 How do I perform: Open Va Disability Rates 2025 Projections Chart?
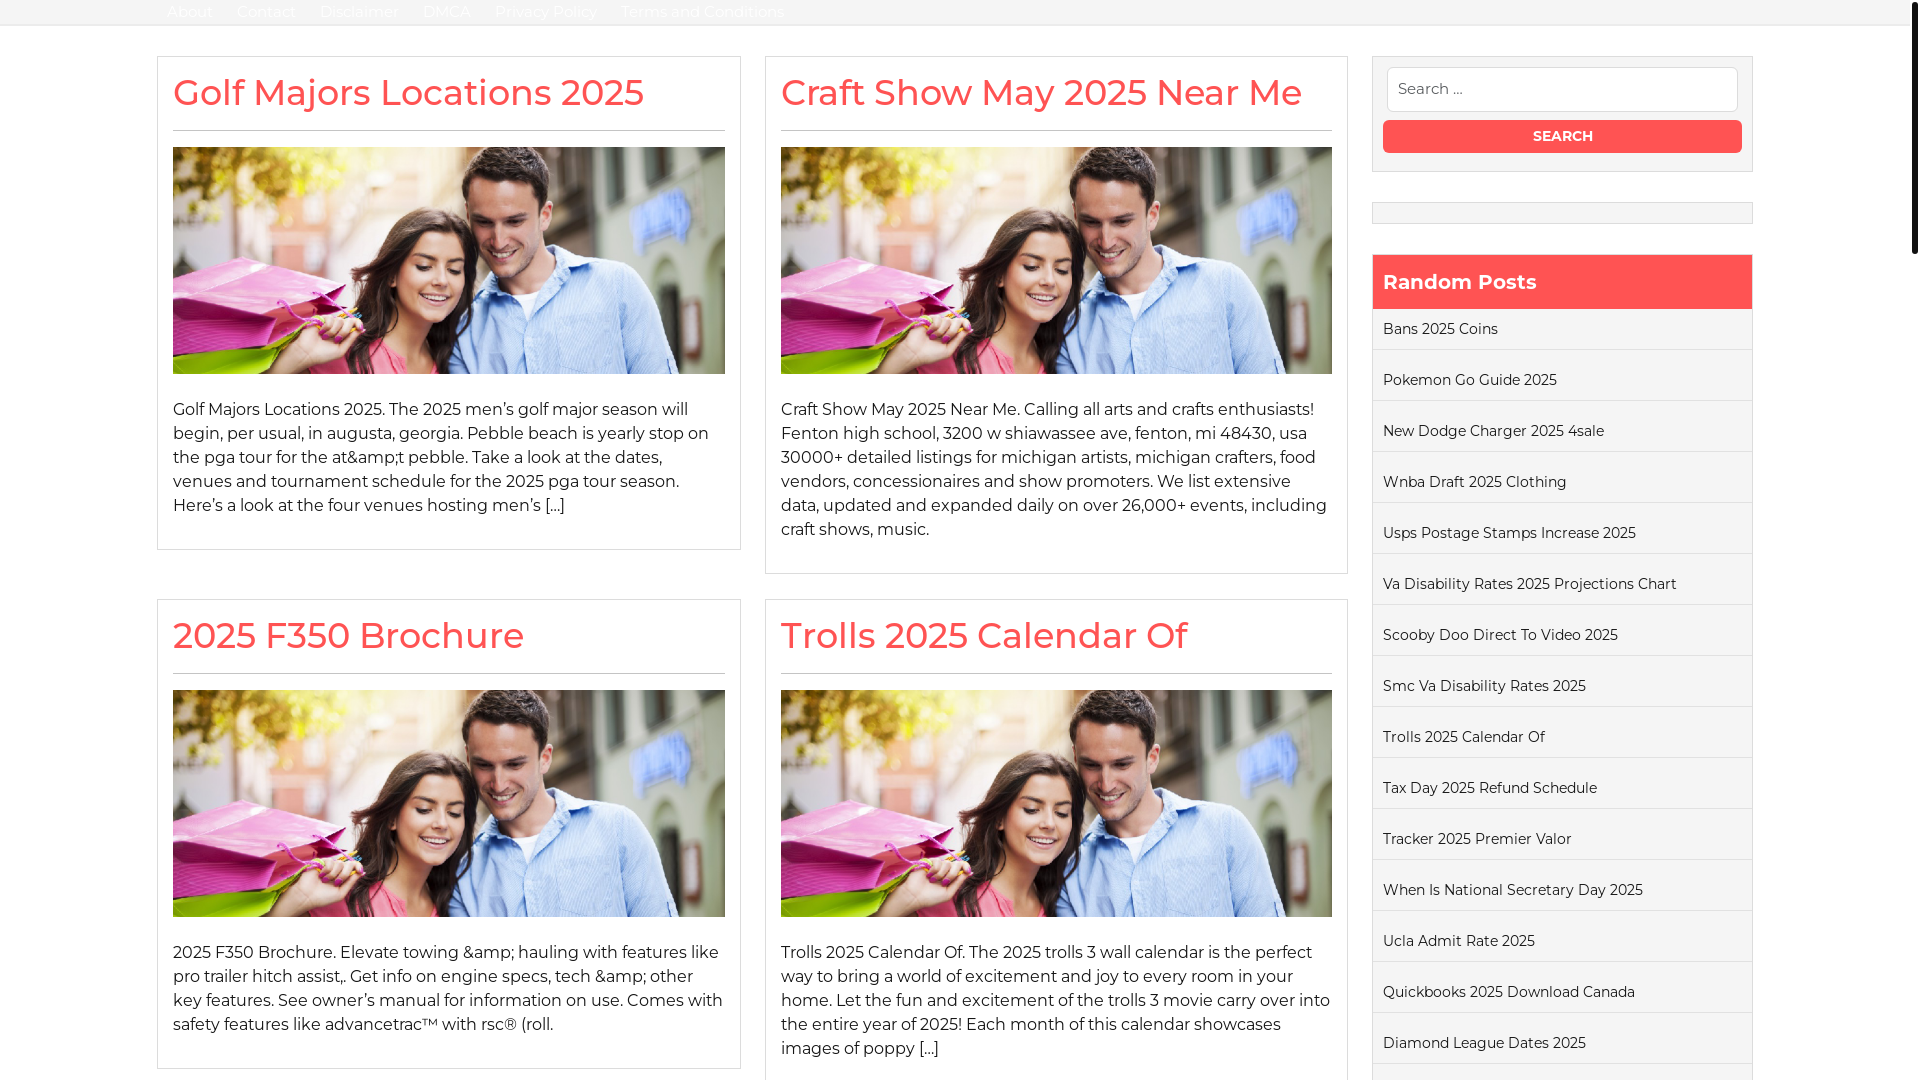tap(1530, 584)
